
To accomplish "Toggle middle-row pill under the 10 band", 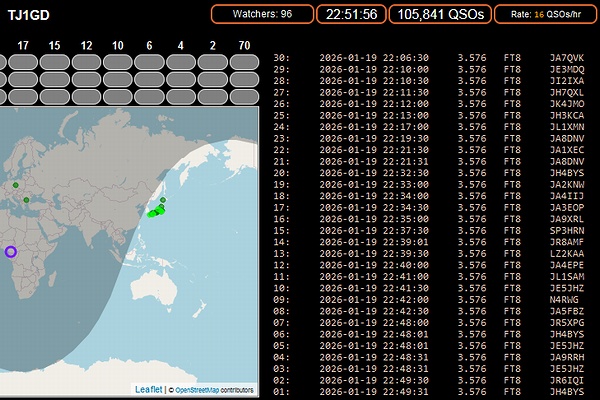I will 118,79.
